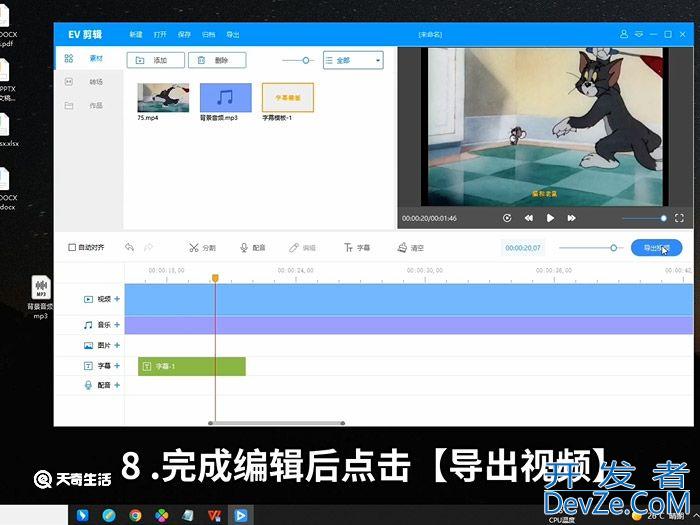Select the purple music clip on timeline

click(409, 325)
